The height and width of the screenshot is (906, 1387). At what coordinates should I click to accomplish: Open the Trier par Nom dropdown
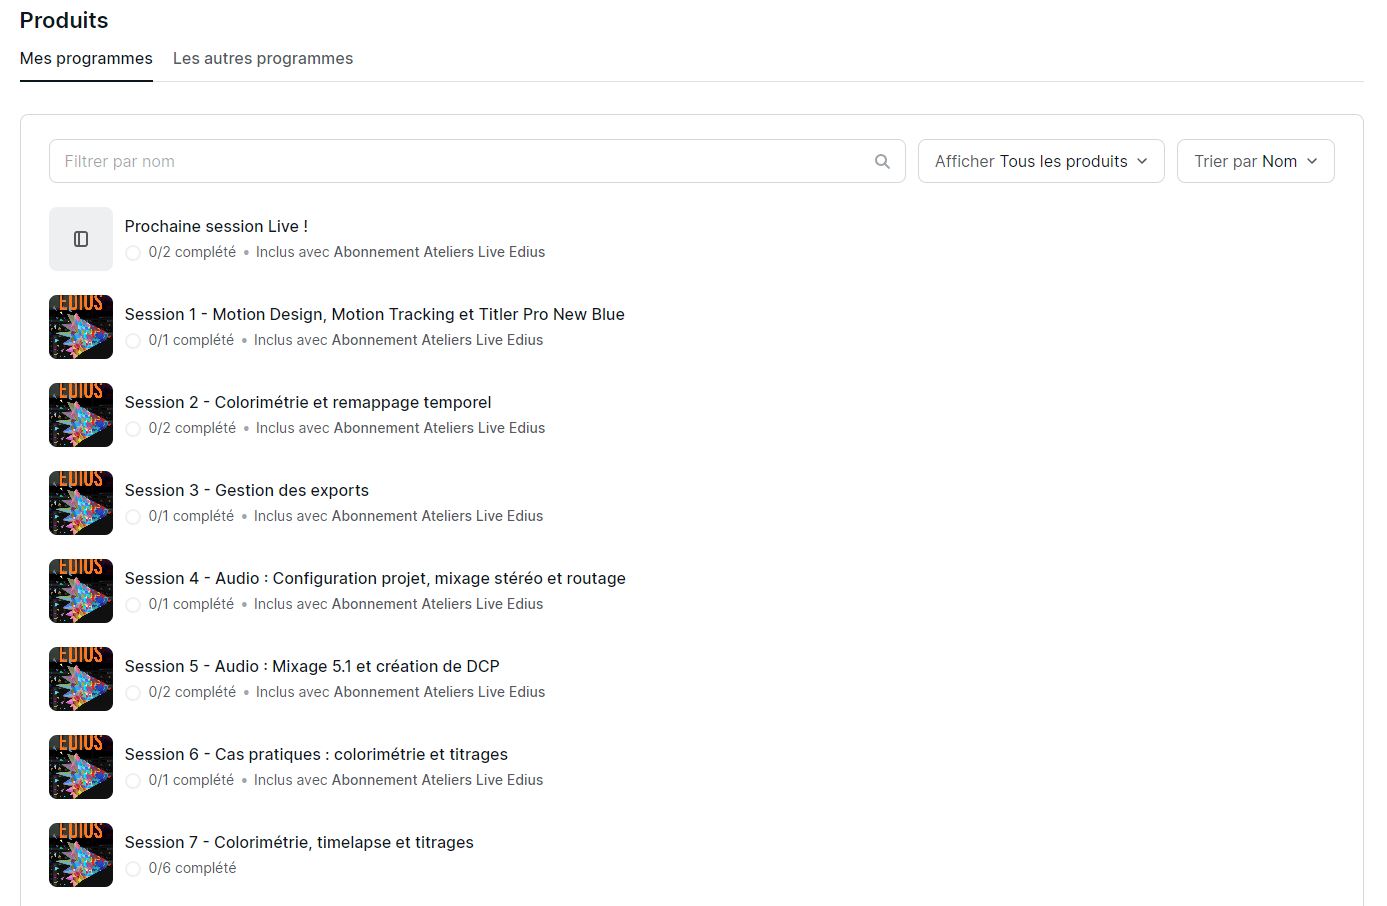pos(1255,161)
